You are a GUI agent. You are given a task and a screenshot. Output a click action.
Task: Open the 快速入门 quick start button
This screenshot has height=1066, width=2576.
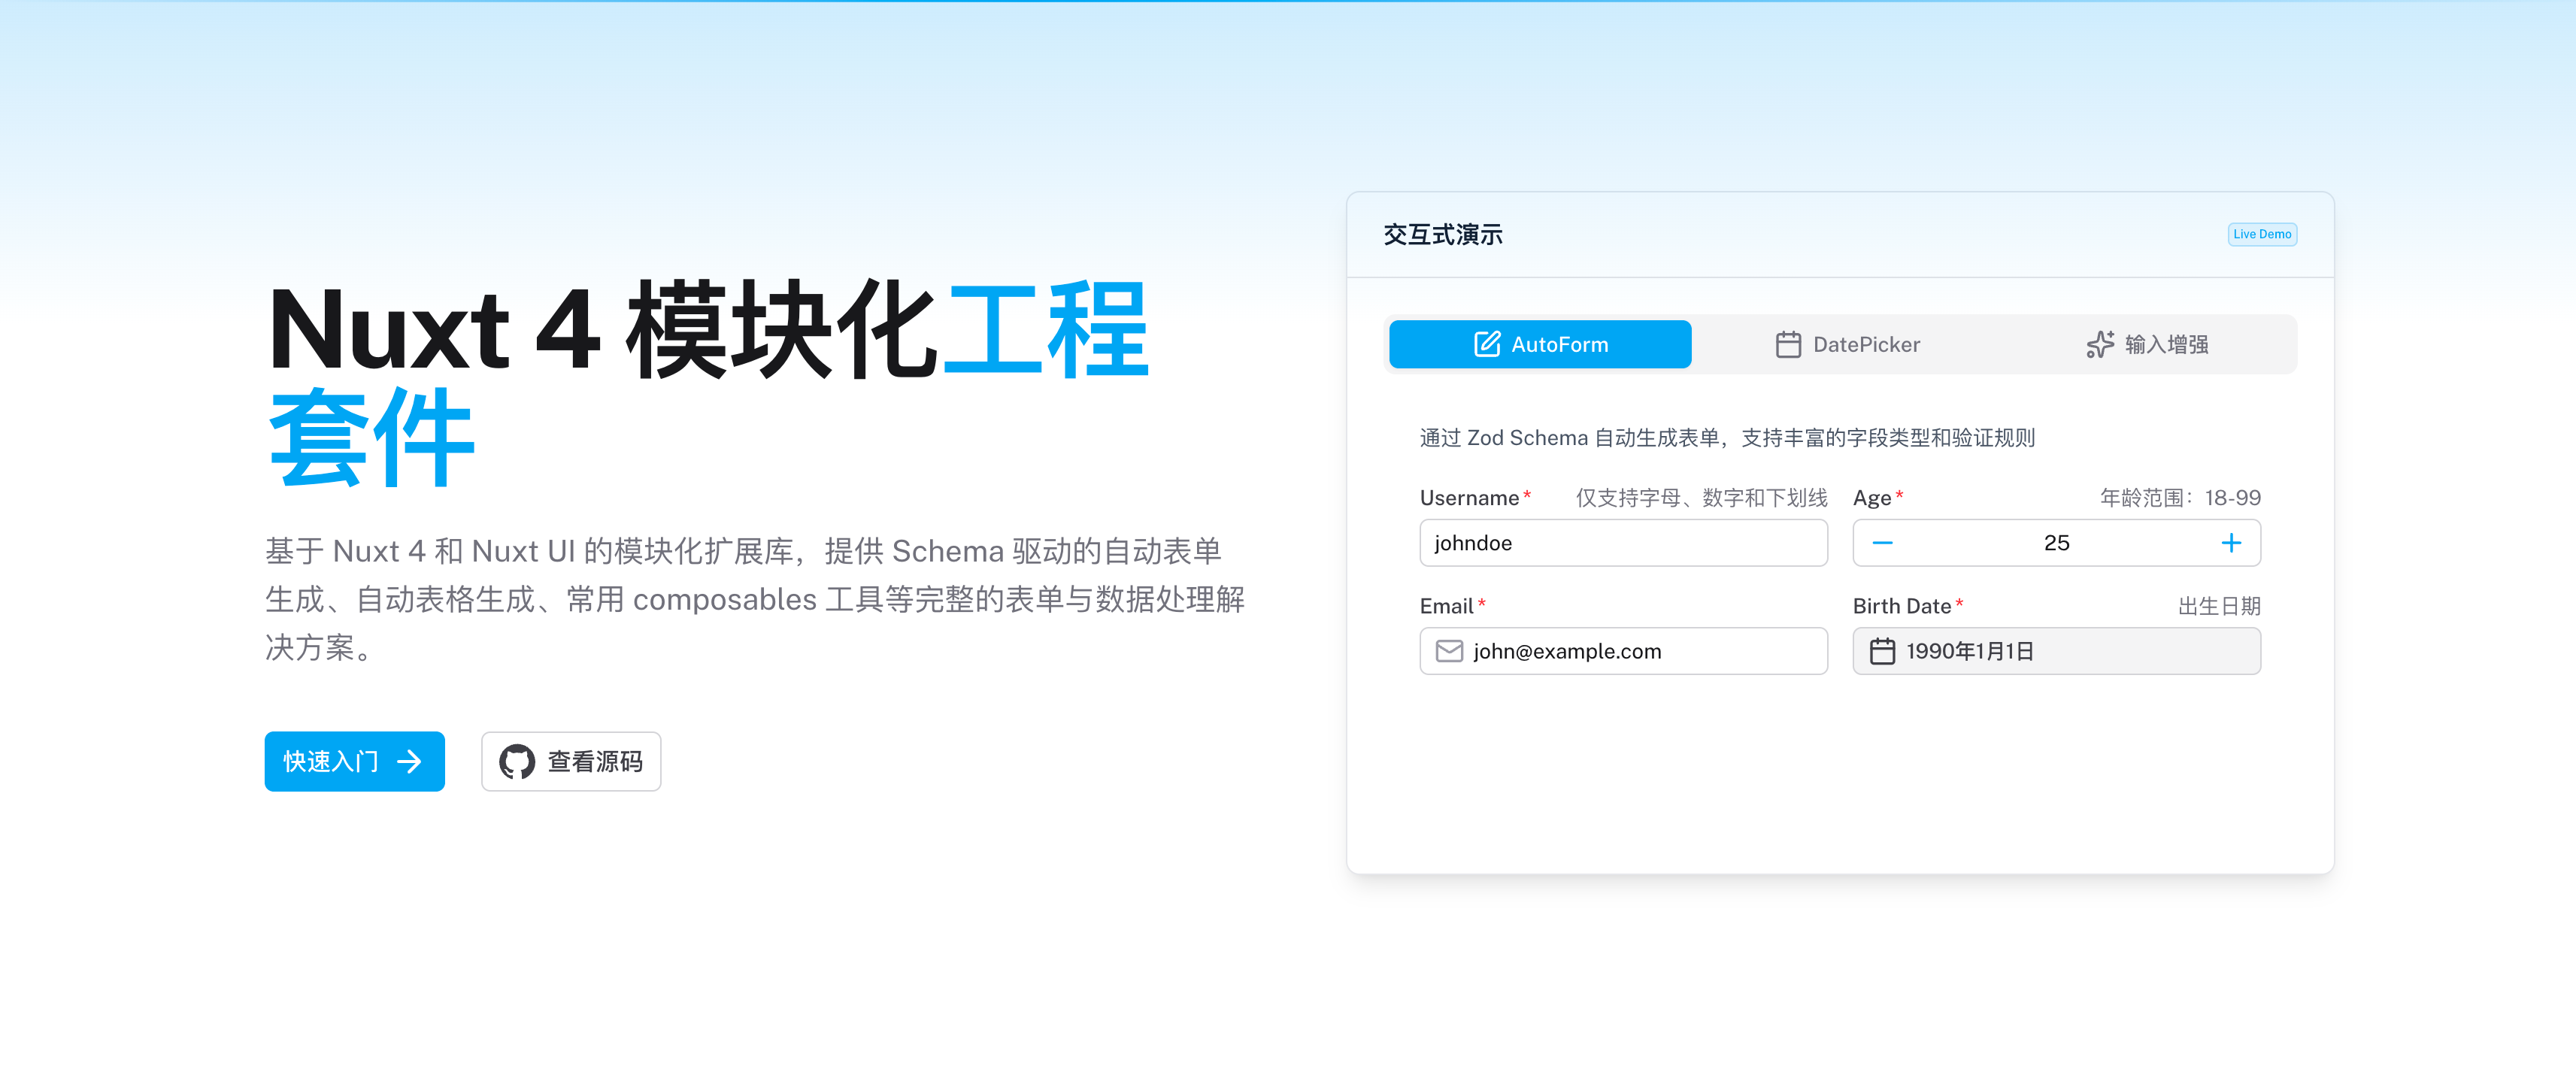point(353,762)
